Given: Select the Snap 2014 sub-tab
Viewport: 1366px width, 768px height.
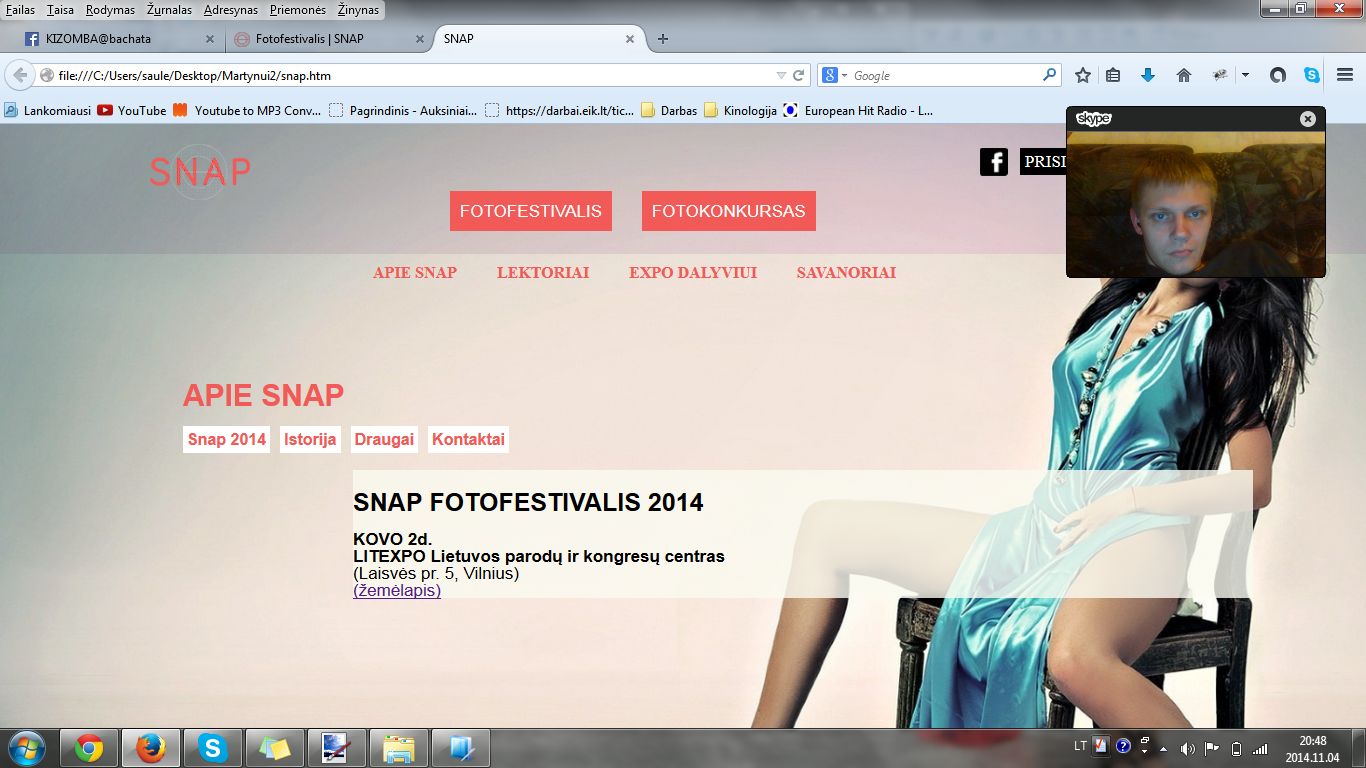Looking at the screenshot, I should pyautogui.click(x=227, y=440).
